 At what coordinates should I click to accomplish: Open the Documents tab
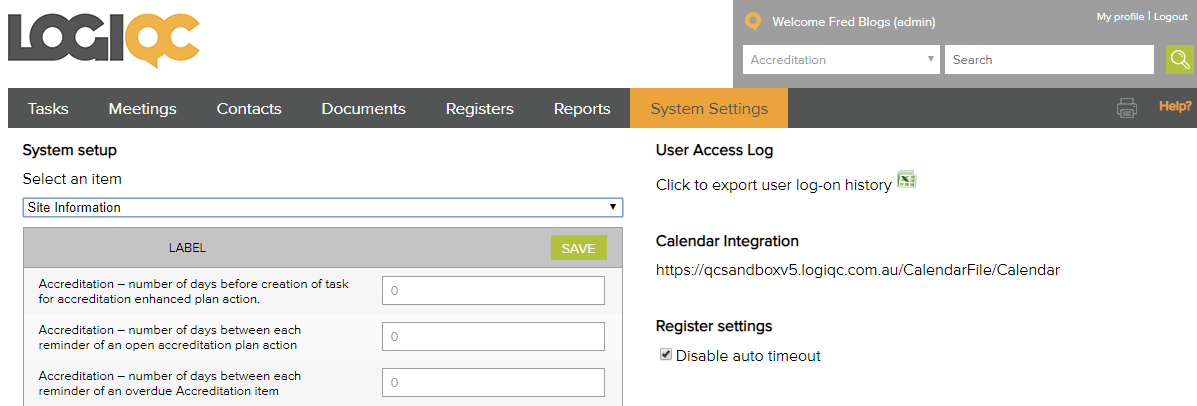click(363, 109)
